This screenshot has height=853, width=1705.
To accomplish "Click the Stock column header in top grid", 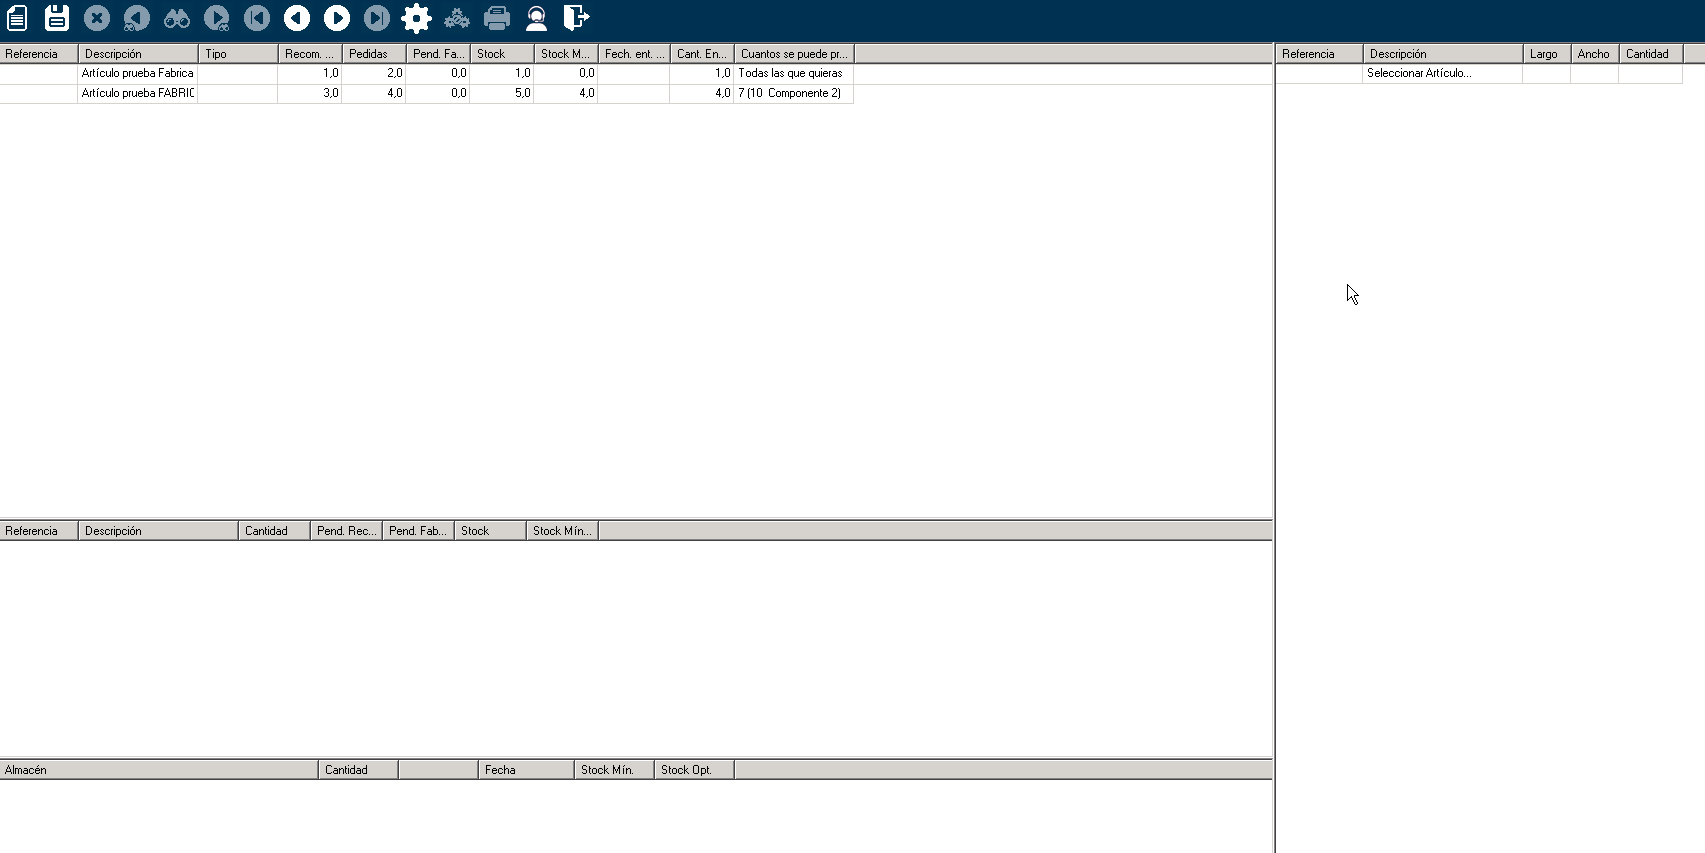I will [501, 54].
